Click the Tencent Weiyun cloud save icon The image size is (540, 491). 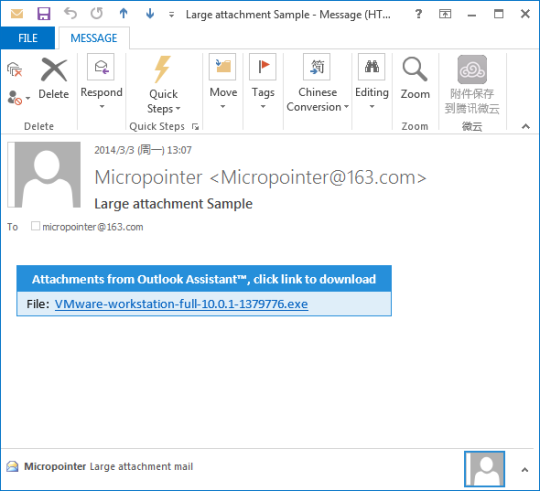point(472,70)
